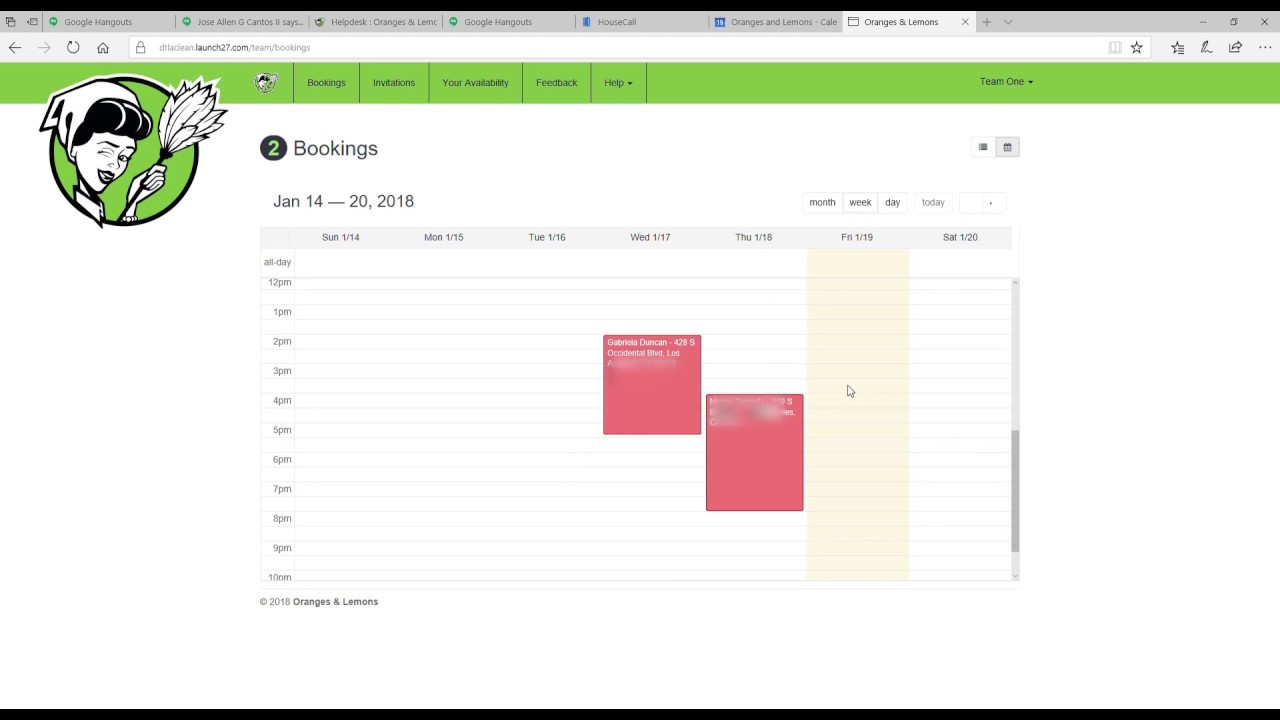Switch to the Helpdesk : Oranges & Lemons tab
The width and height of the screenshot is (1280, 720).
coord(375,22)
